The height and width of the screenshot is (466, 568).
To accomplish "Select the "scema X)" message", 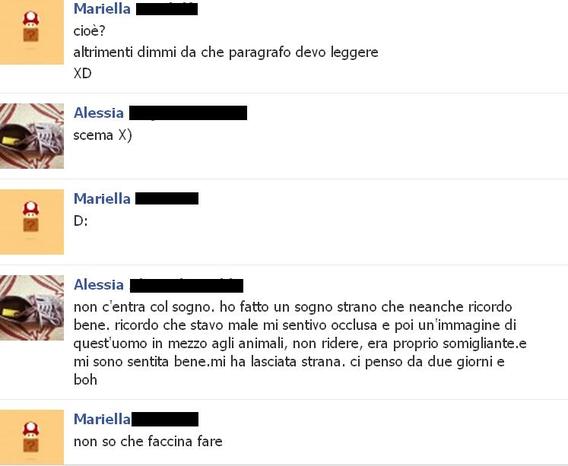I will point(103,135).
